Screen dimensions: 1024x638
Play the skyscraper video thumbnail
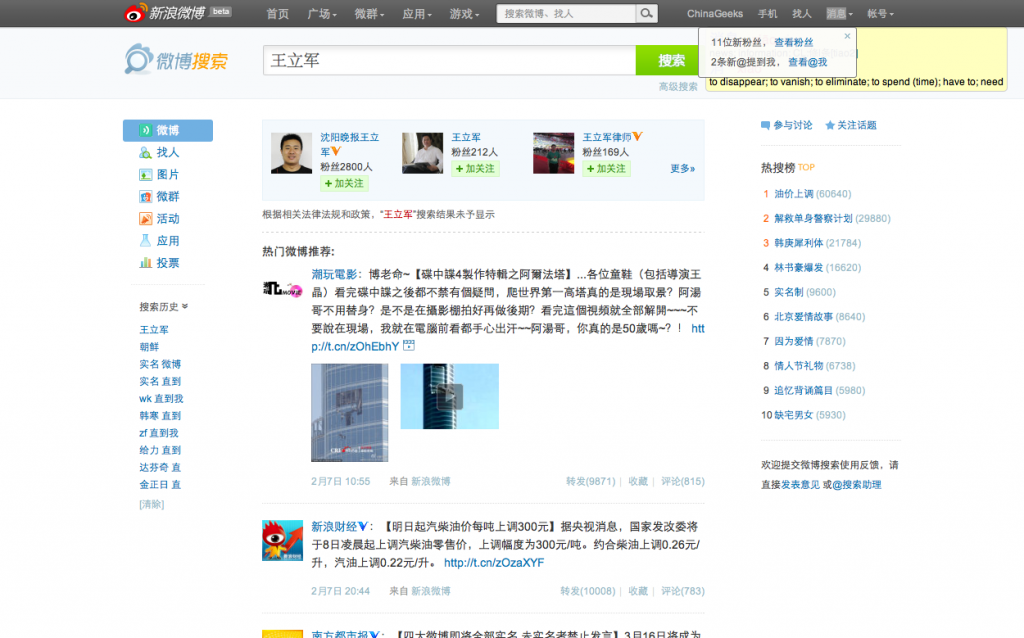[x=449, y=396]
